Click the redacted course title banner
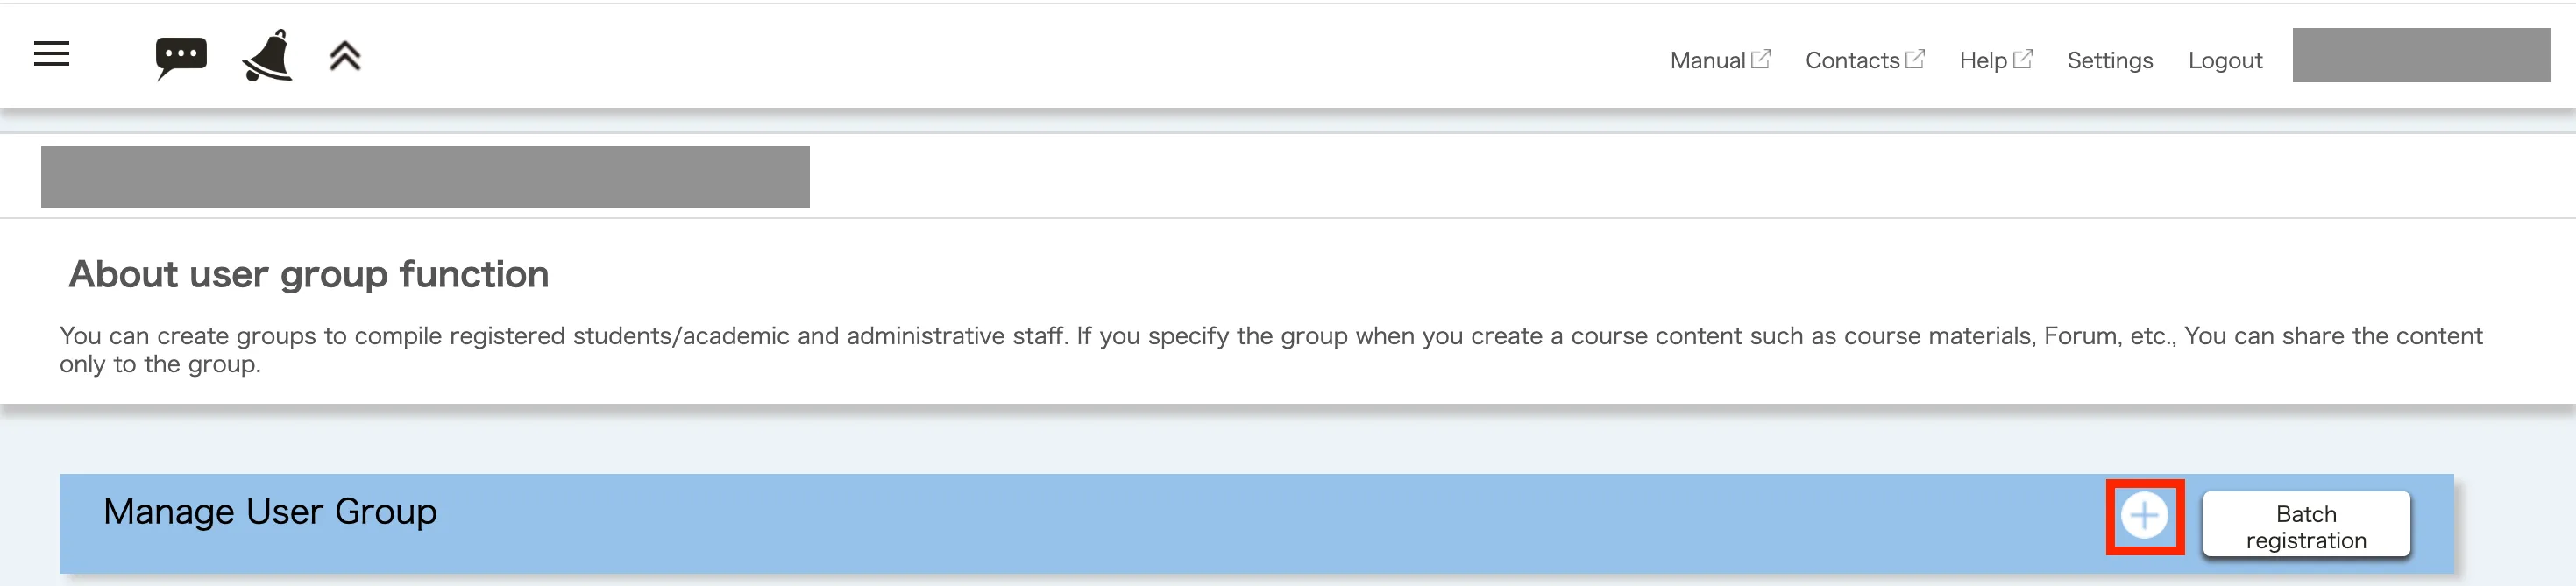 [x=425, y=177]
